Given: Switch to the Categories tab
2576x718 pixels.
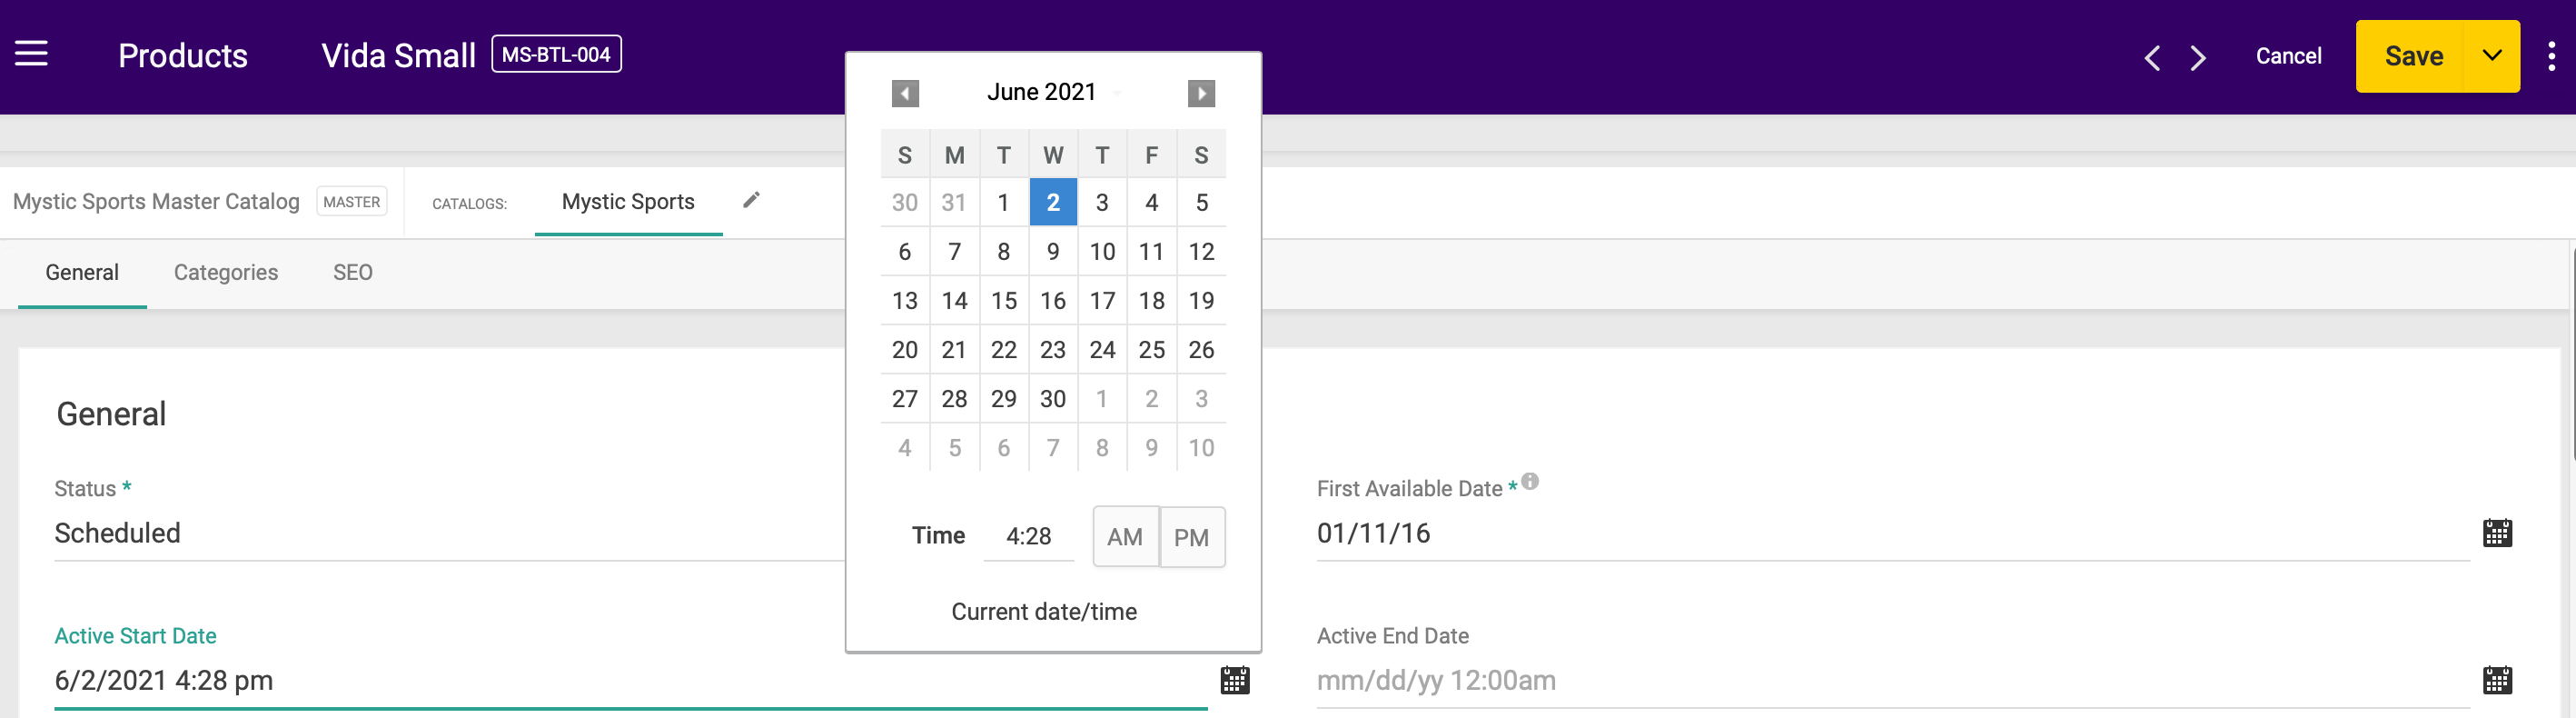Looking at the screenshot, I should coord(226,272).
